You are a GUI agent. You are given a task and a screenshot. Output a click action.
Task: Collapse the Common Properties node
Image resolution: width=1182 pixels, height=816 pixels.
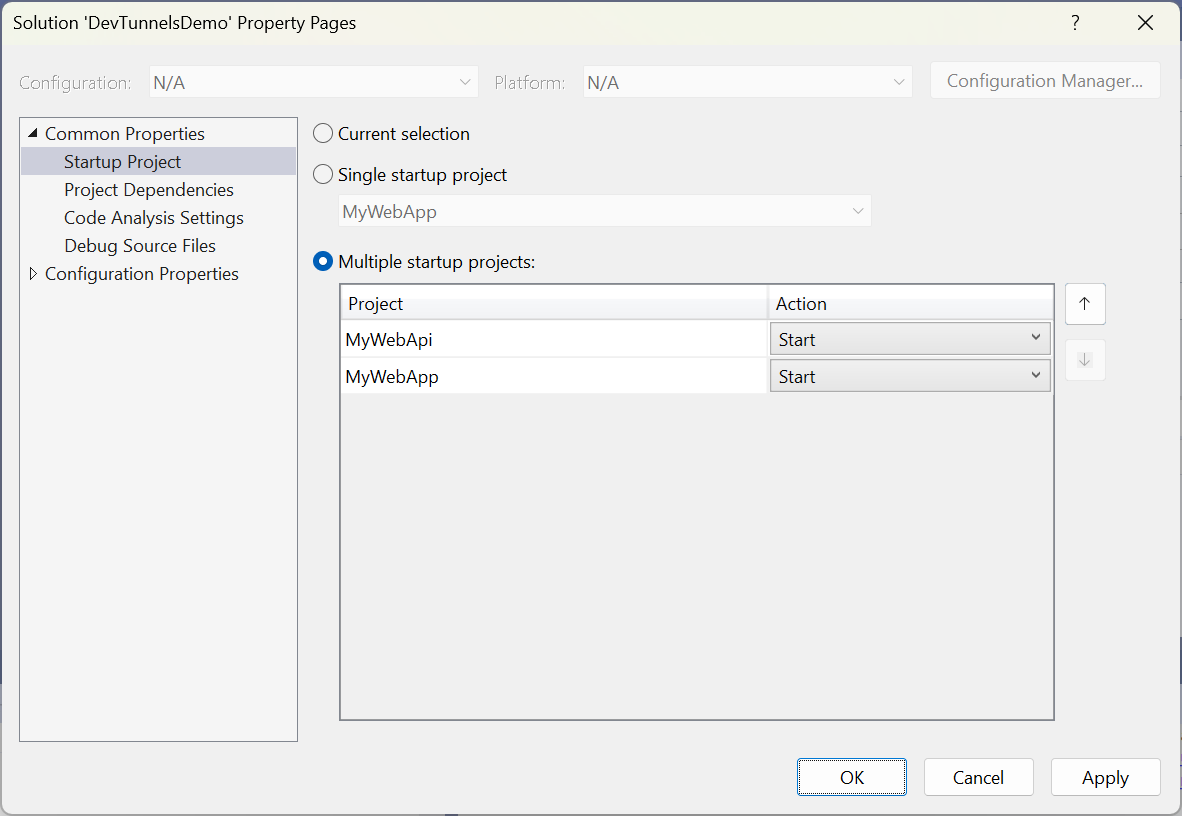pyautogui.click(x=33, y=132)
